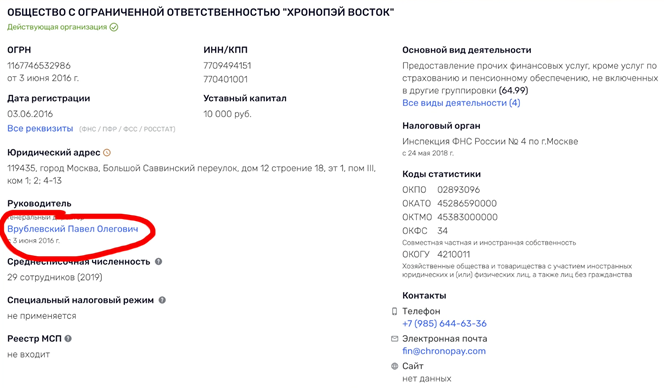
Task: Call phone number +7 (985) 644-63-36
Action: 444,324
